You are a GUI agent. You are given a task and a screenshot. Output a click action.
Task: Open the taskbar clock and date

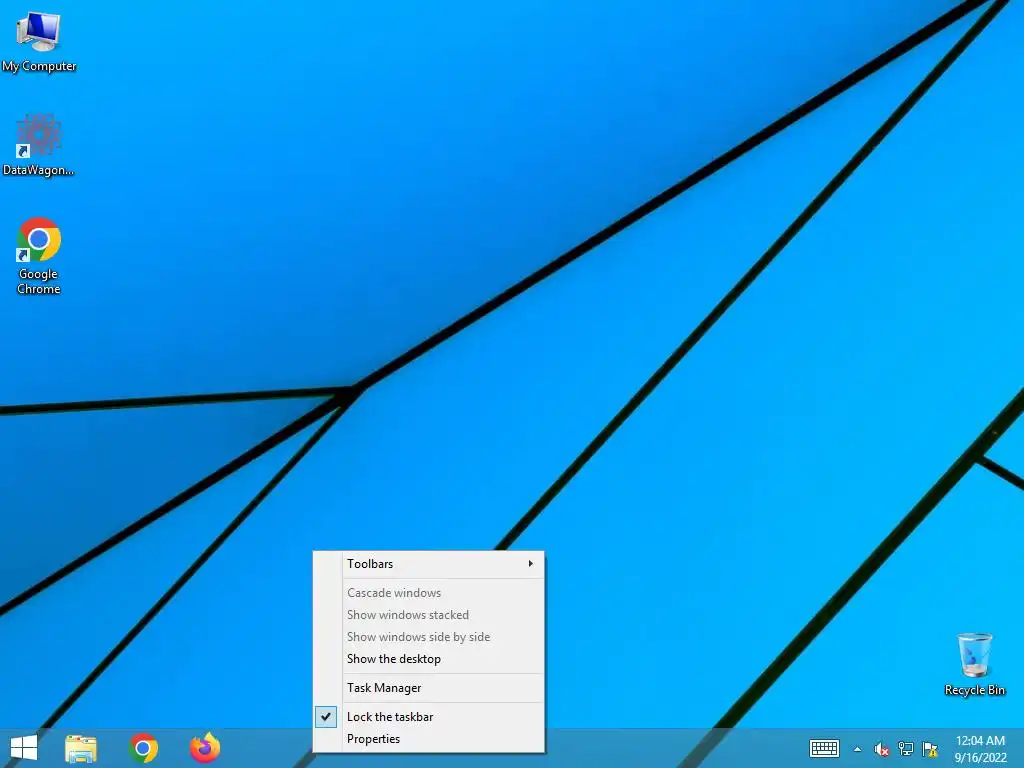click(980, 749)
